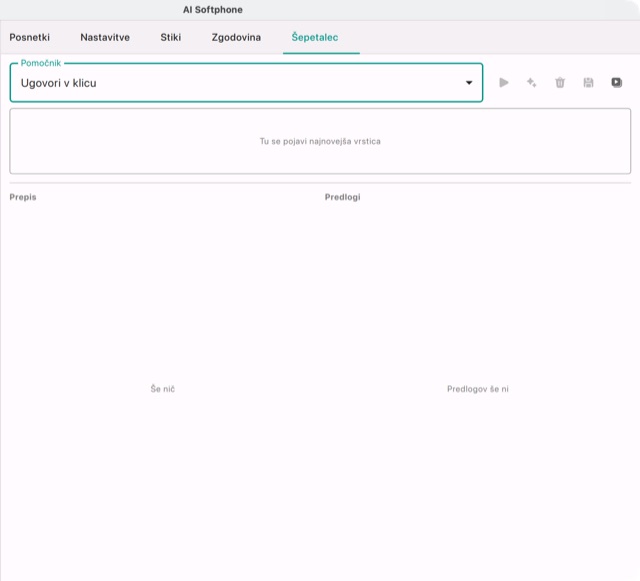Go to the Stiki tab
This screenshot has width=640, height=581.
tap(171, 37)
